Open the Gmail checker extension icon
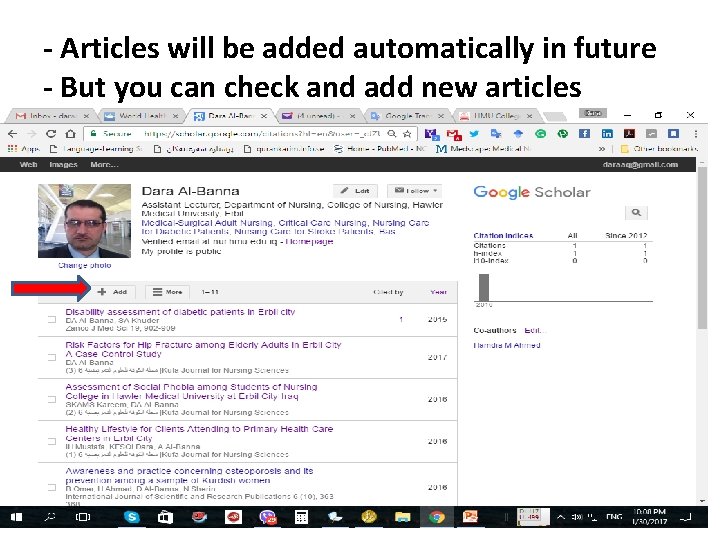 454,134
